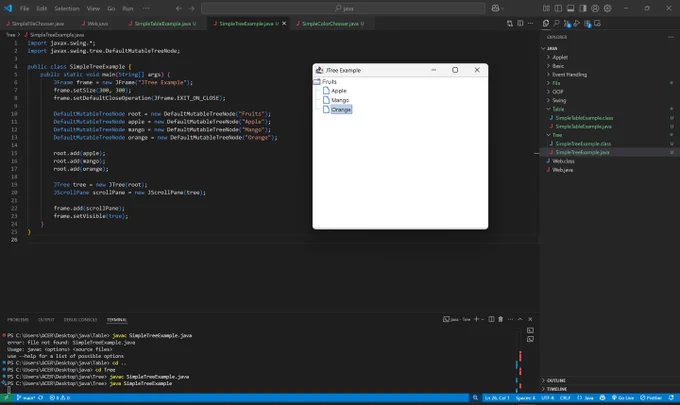680x405 pixels.
Task: Switch to DEBUG CONSOLE panel tab
Action: tap(80, 320)
